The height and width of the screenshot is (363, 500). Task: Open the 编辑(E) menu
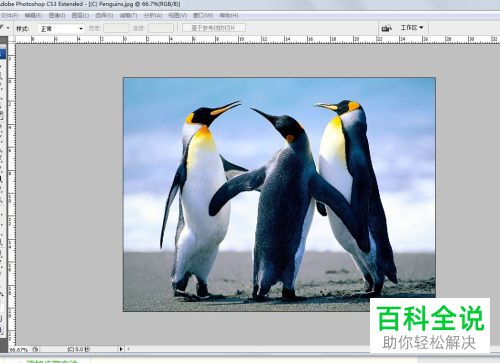(x=33, y=15)
